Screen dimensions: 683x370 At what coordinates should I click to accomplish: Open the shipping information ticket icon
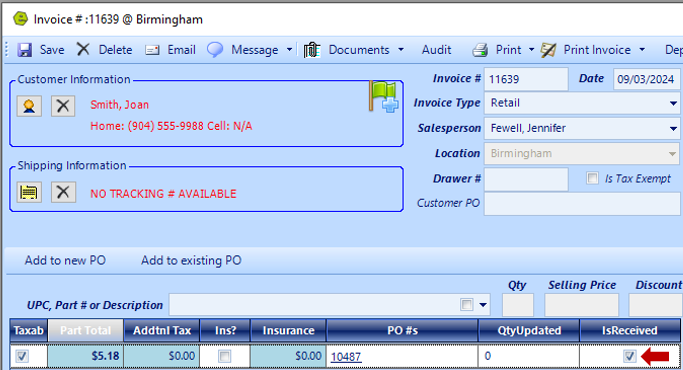29,192
